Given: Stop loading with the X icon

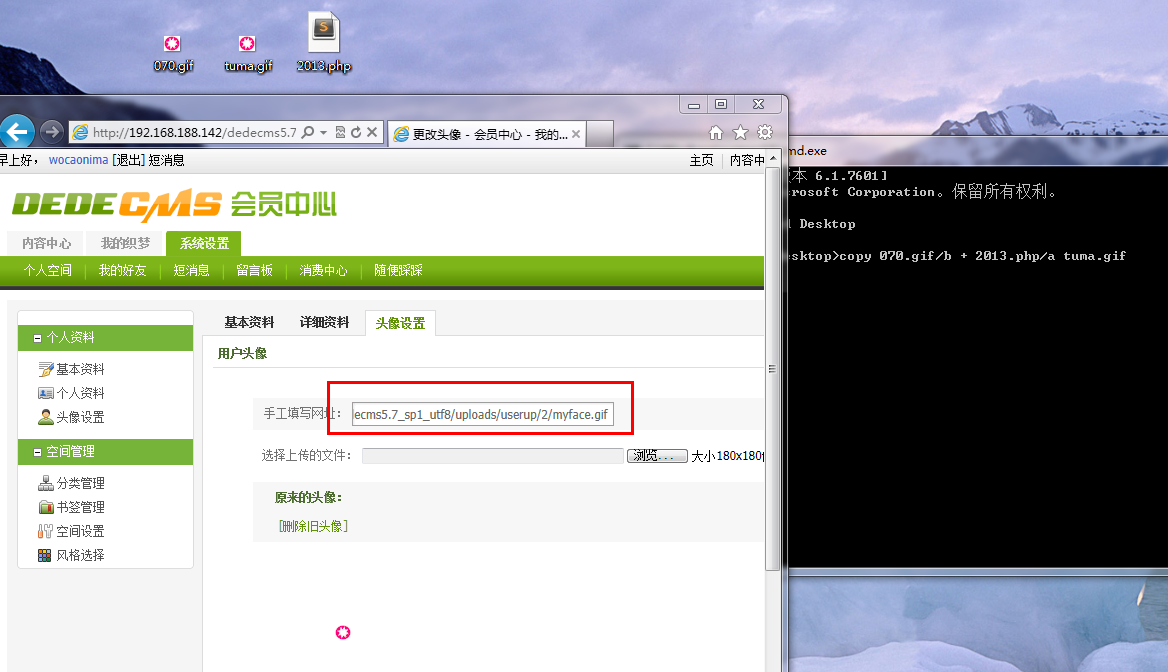Looking at the screenshot, I should pos(372,133).
